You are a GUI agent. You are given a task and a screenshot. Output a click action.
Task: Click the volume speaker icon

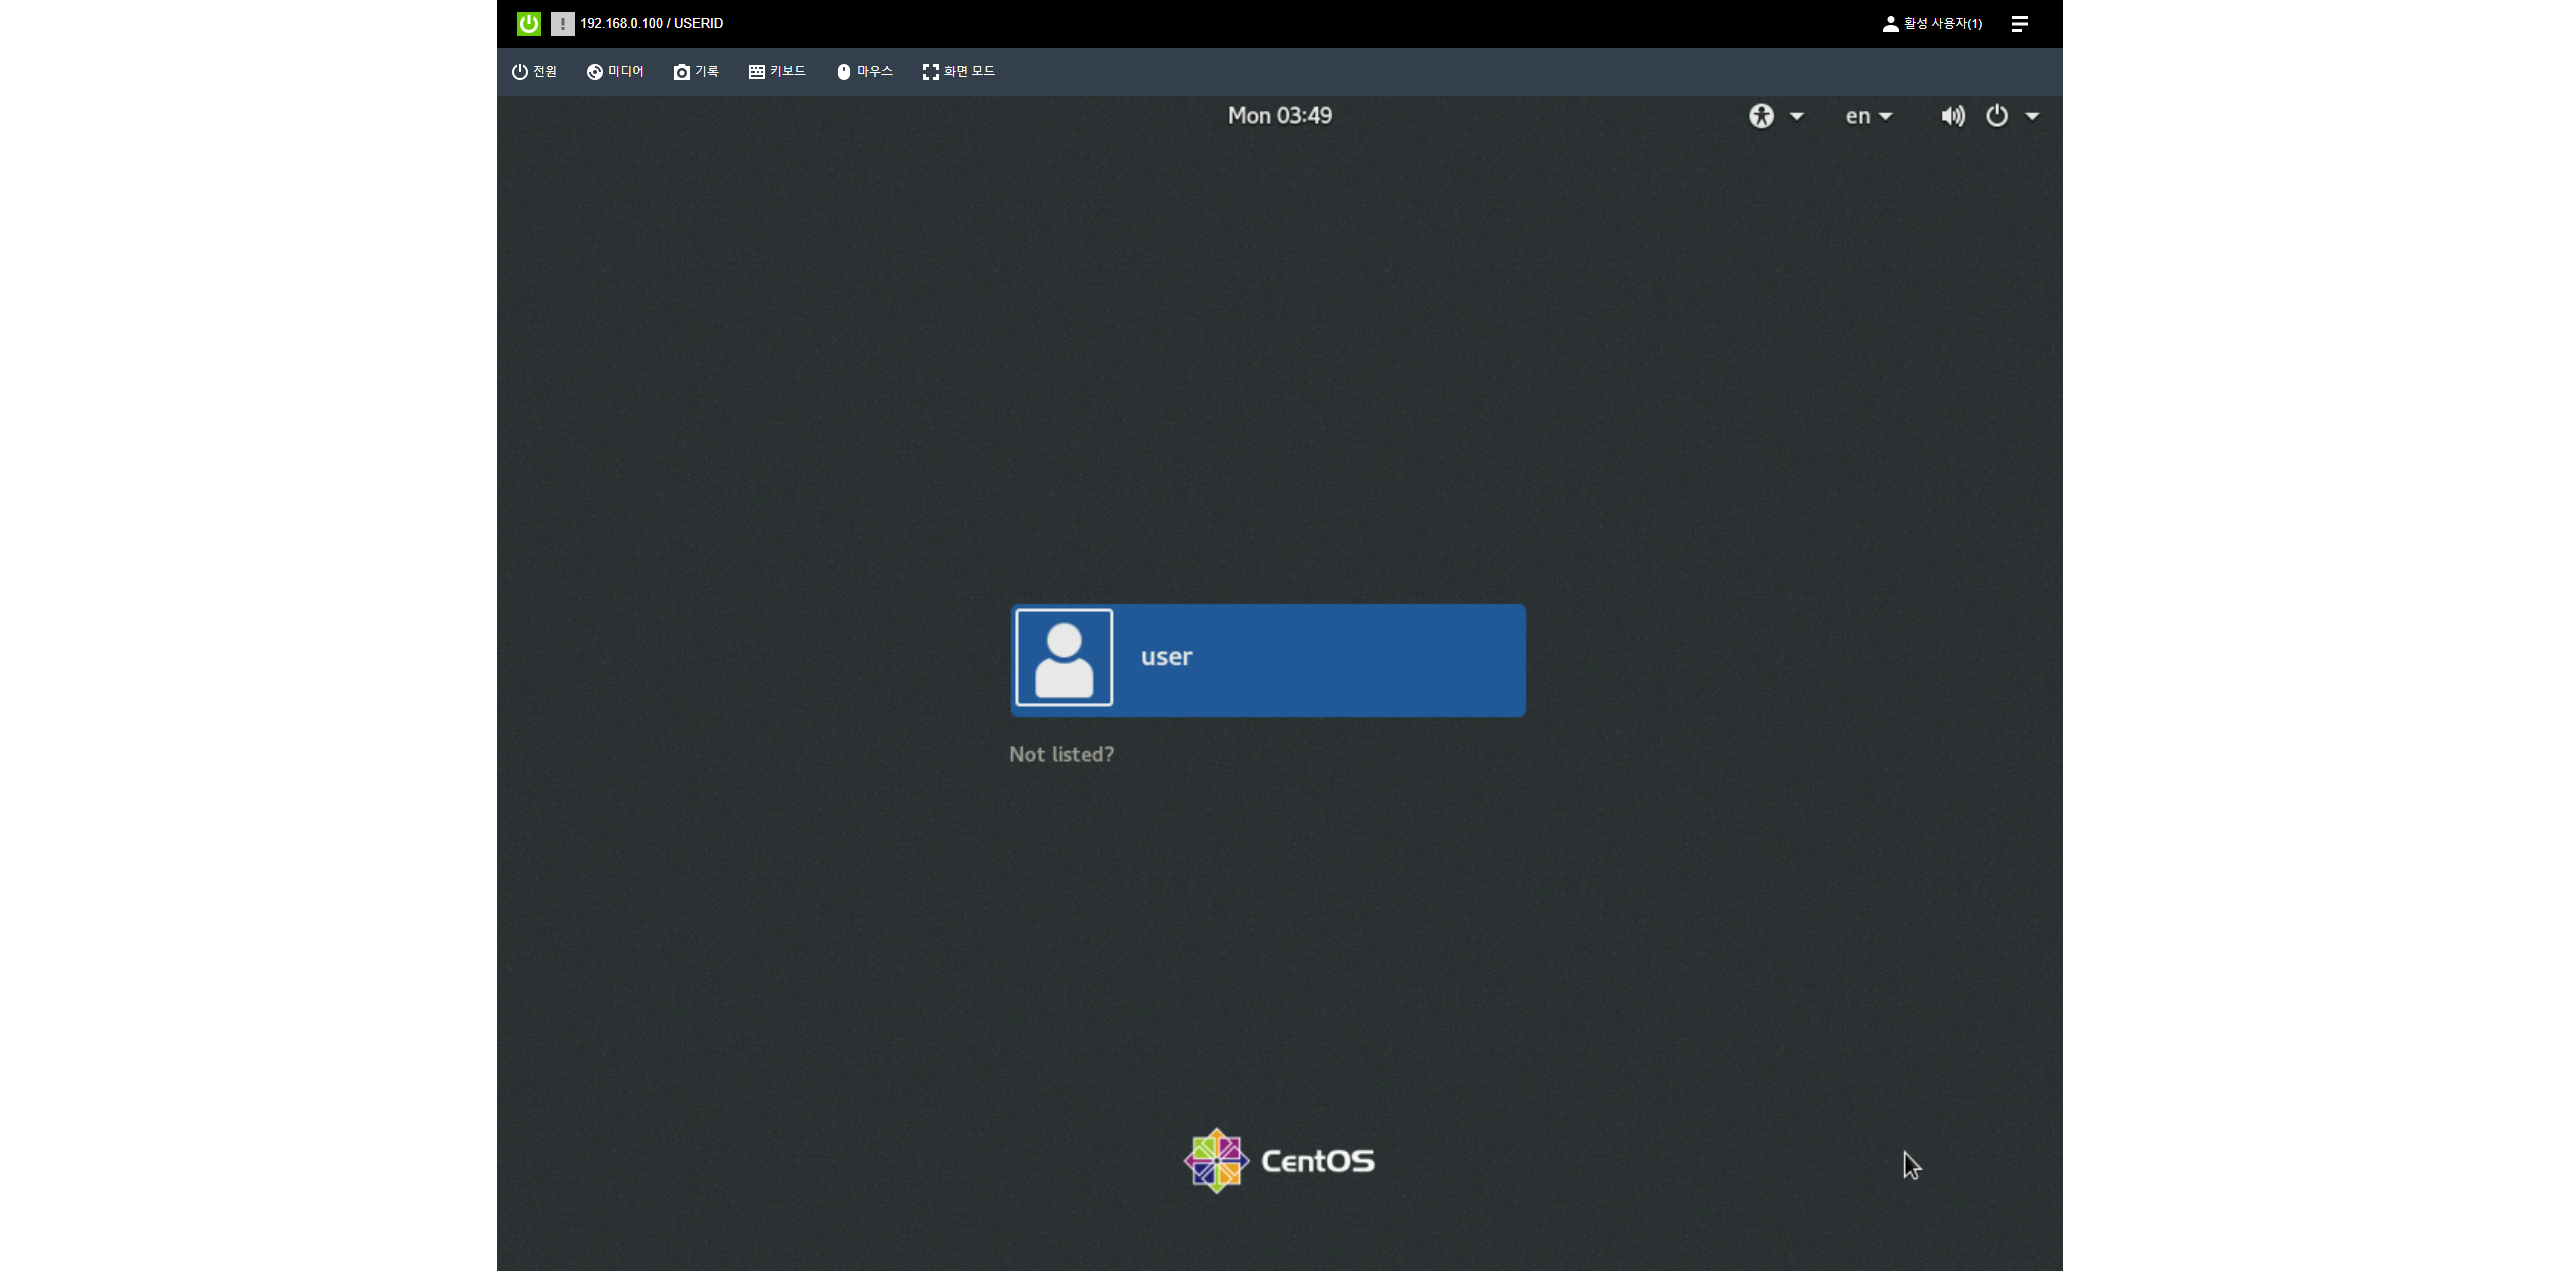[1952, 116]
